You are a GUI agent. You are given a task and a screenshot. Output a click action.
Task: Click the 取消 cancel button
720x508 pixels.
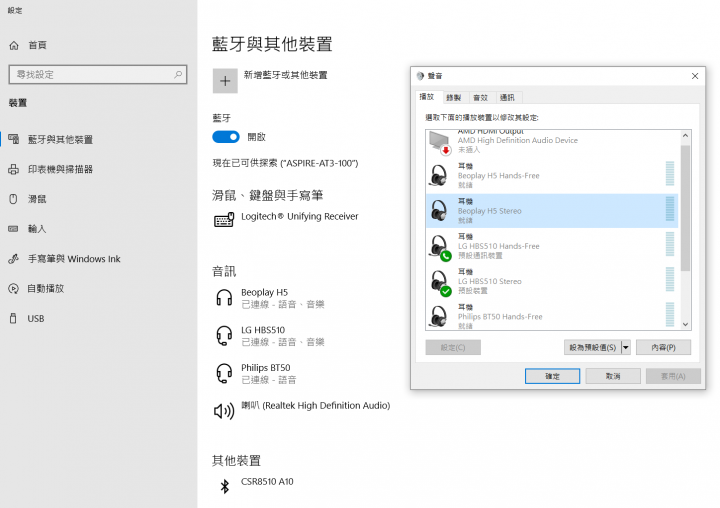pyautogui.click(x=613, y=376)
